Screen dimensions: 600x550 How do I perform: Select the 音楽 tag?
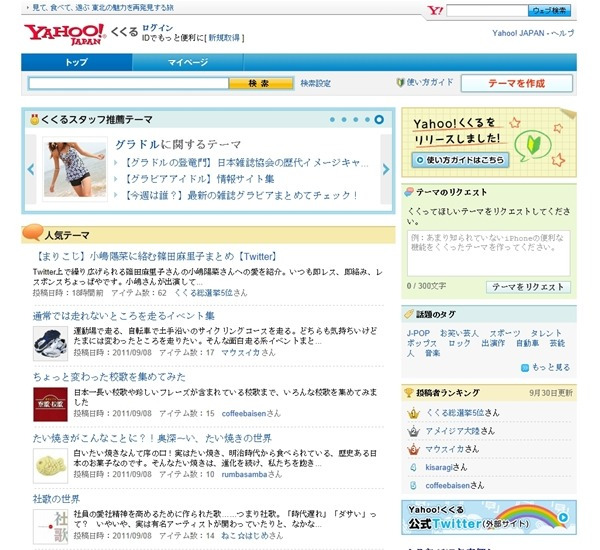pos(432,353)
